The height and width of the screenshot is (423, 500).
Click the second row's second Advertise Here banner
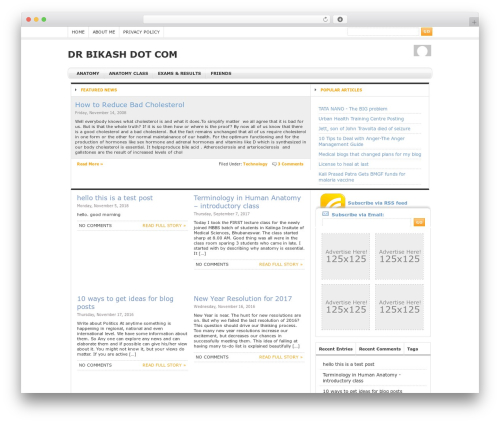tap(399, 307)
